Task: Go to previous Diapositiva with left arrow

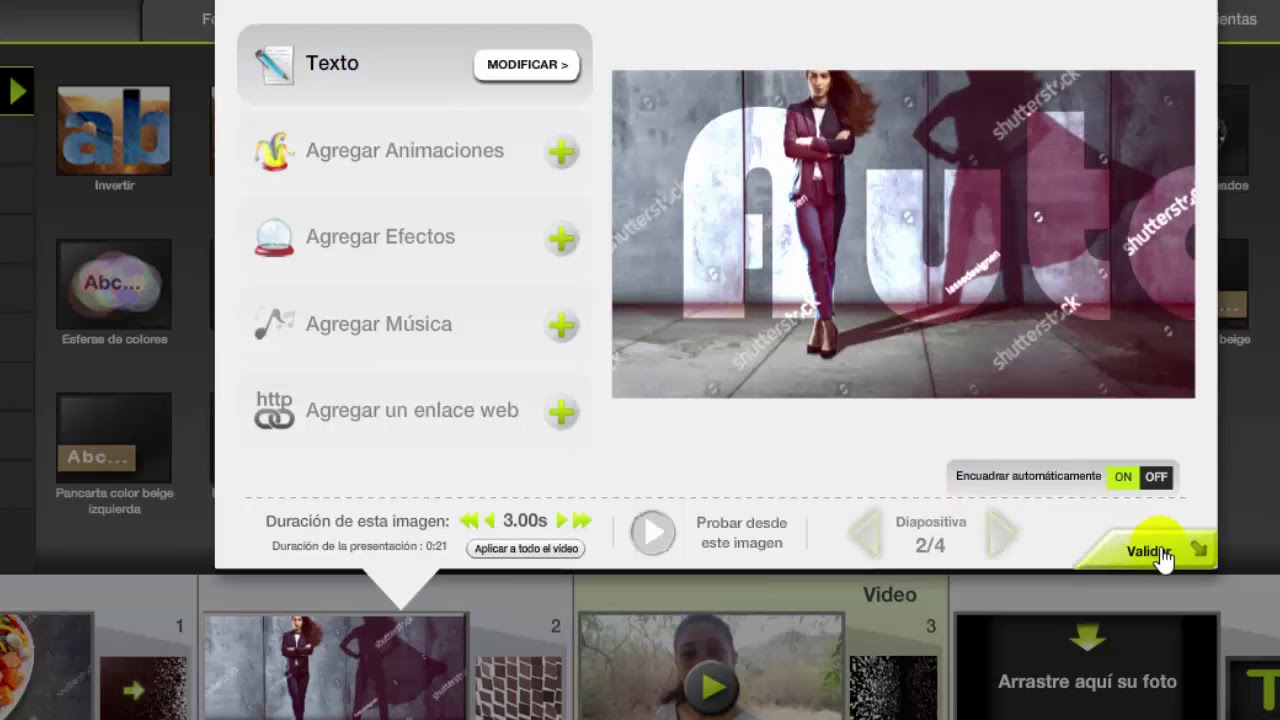Action: point(866,534)
